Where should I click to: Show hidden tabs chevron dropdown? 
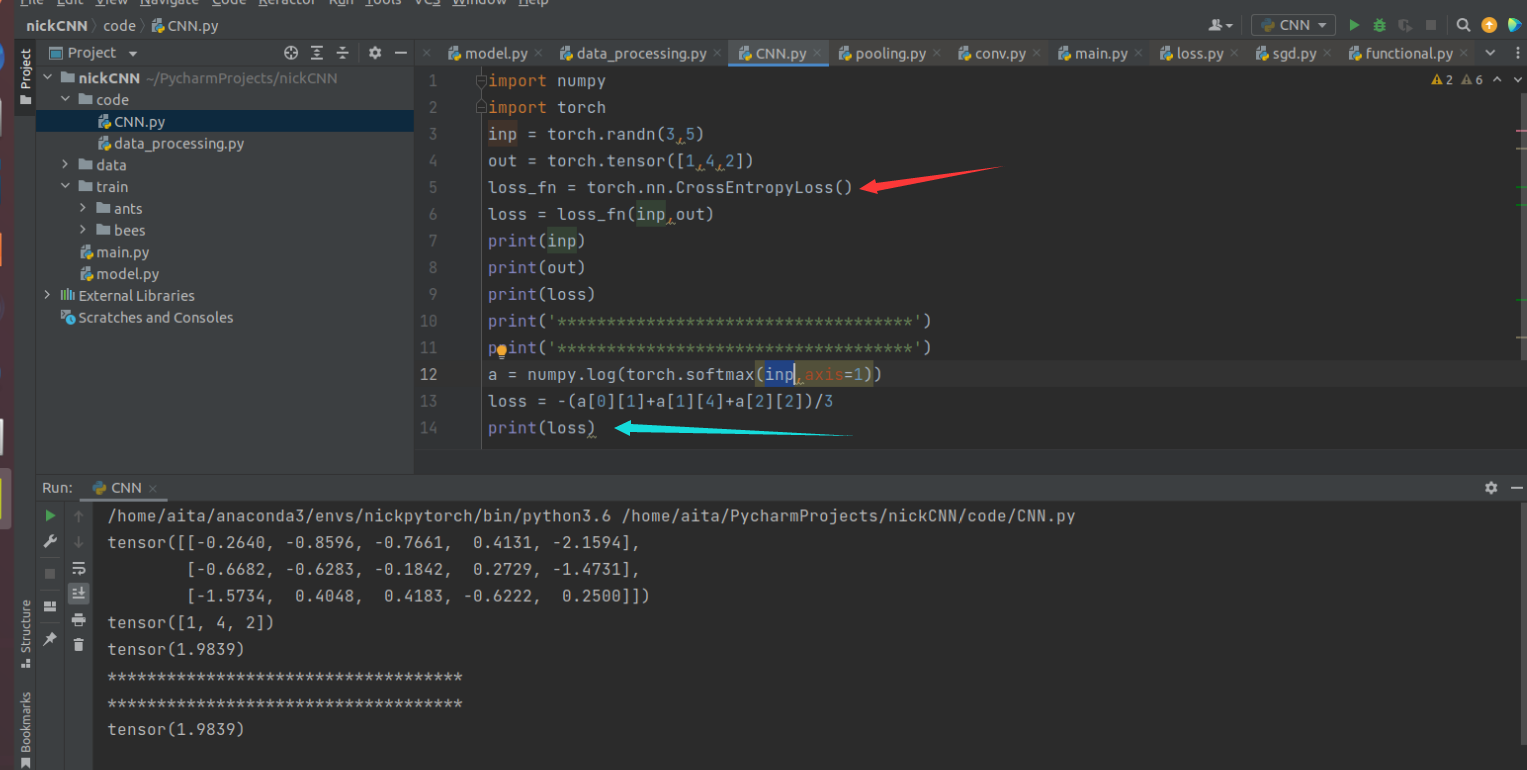pyautogui.click(x=1490, y=53)
